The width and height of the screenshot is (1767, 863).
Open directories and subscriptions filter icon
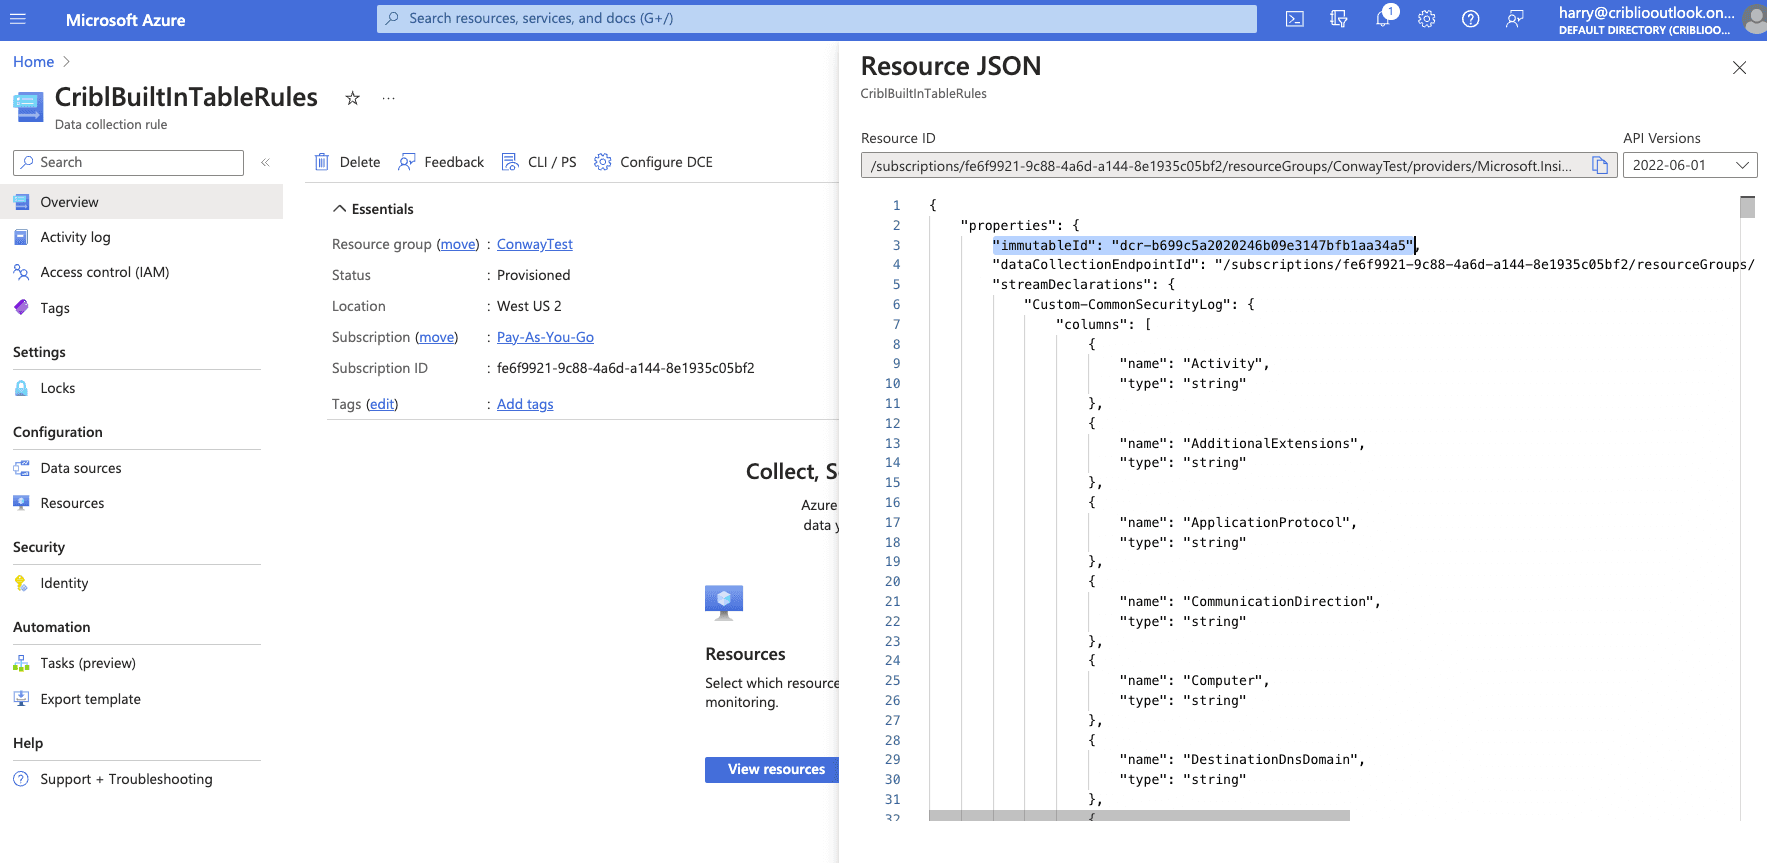point(1338,19)
